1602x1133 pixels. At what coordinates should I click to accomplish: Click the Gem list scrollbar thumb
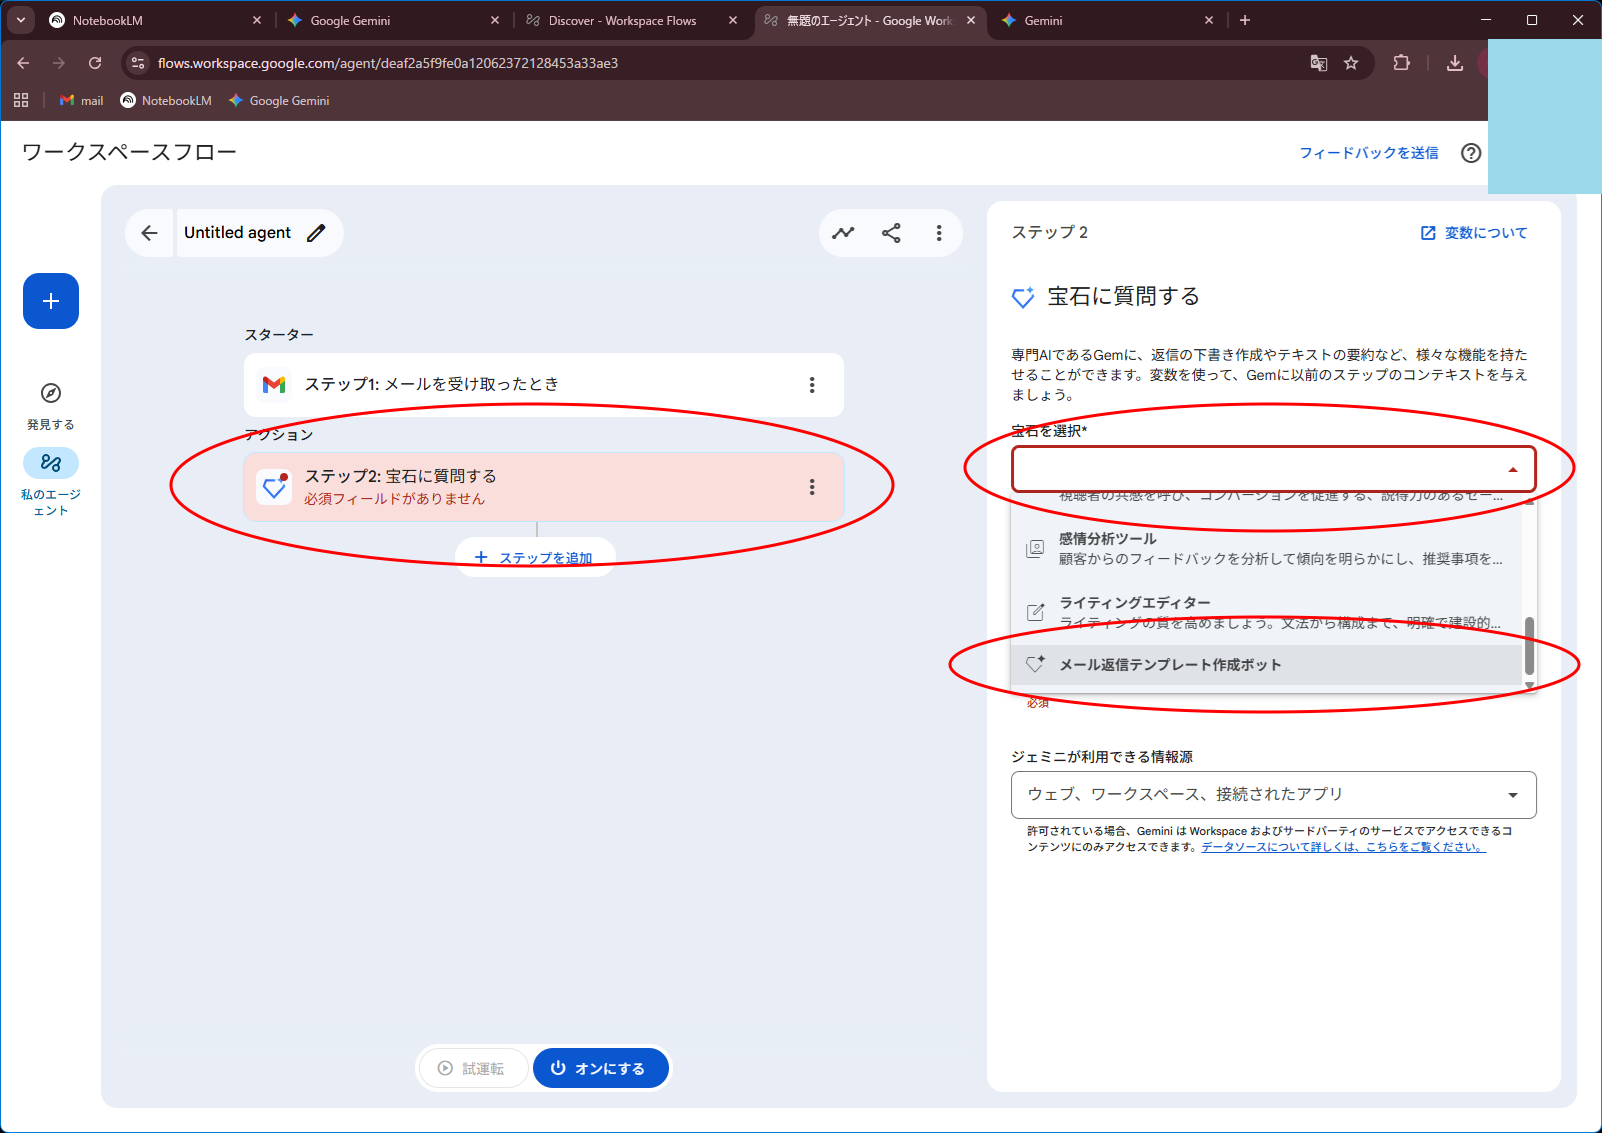pos(1528,645)
